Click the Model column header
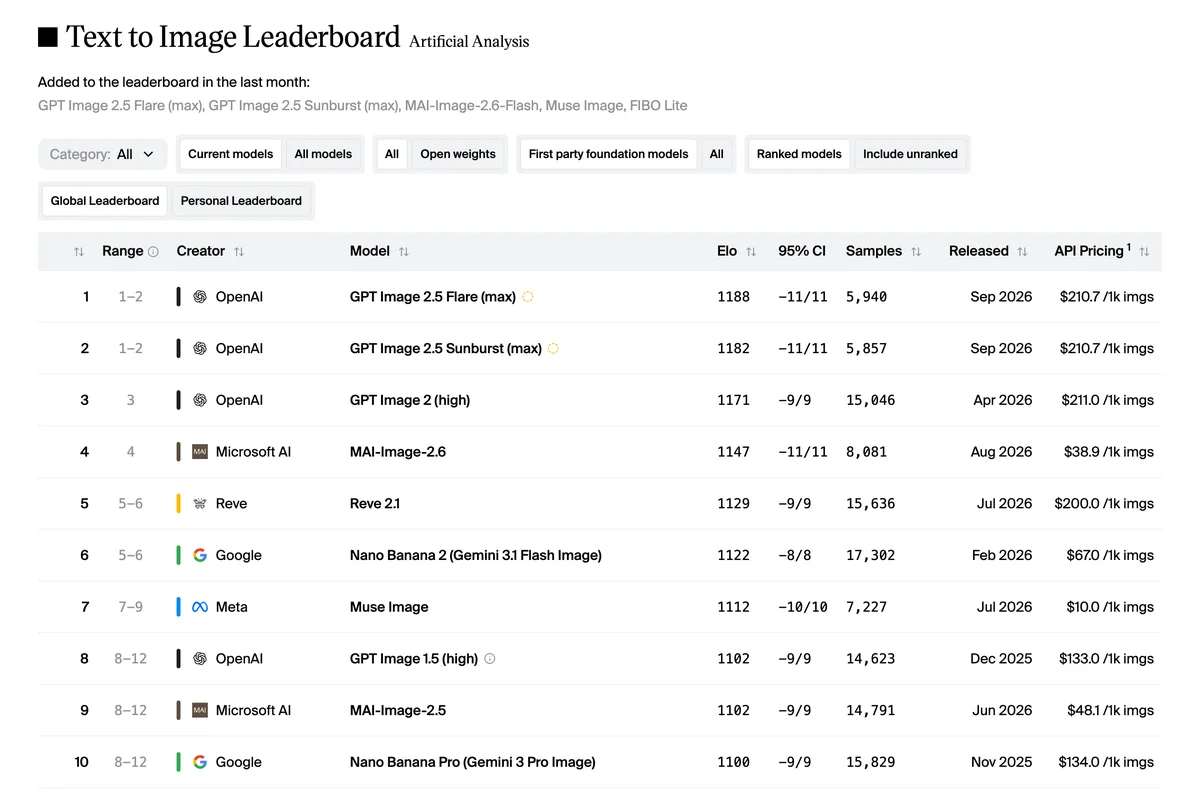 pos(370,251)
